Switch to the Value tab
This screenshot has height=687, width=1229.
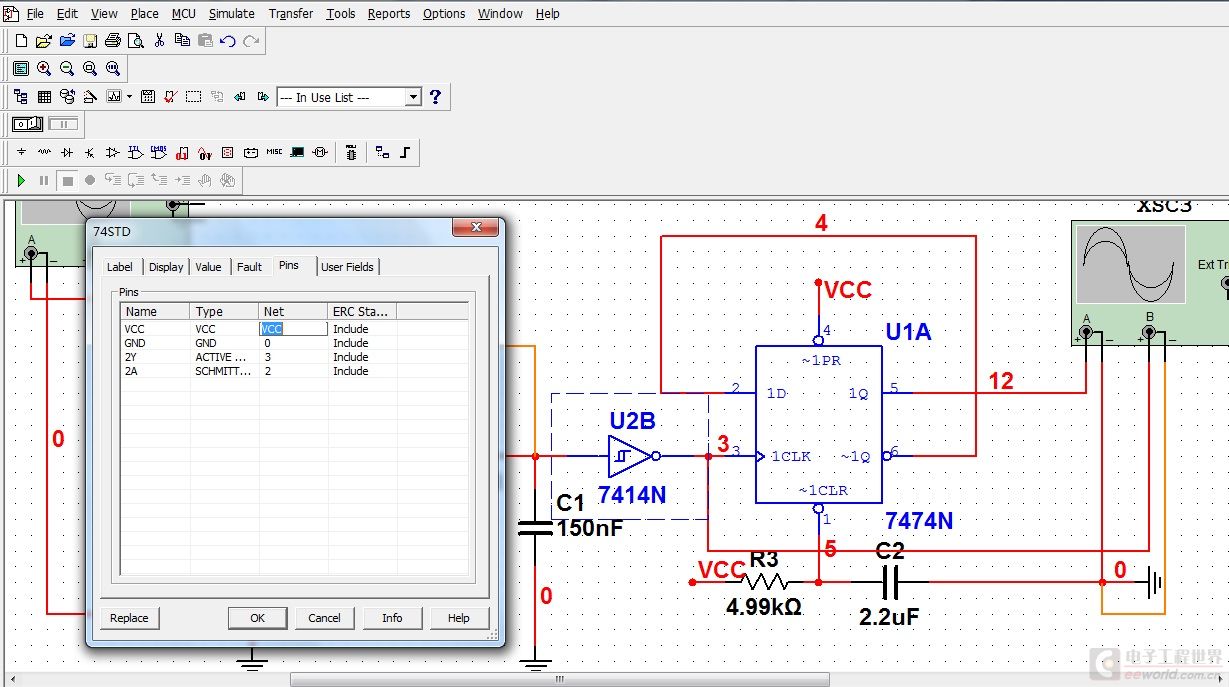(x=209, y=267)
